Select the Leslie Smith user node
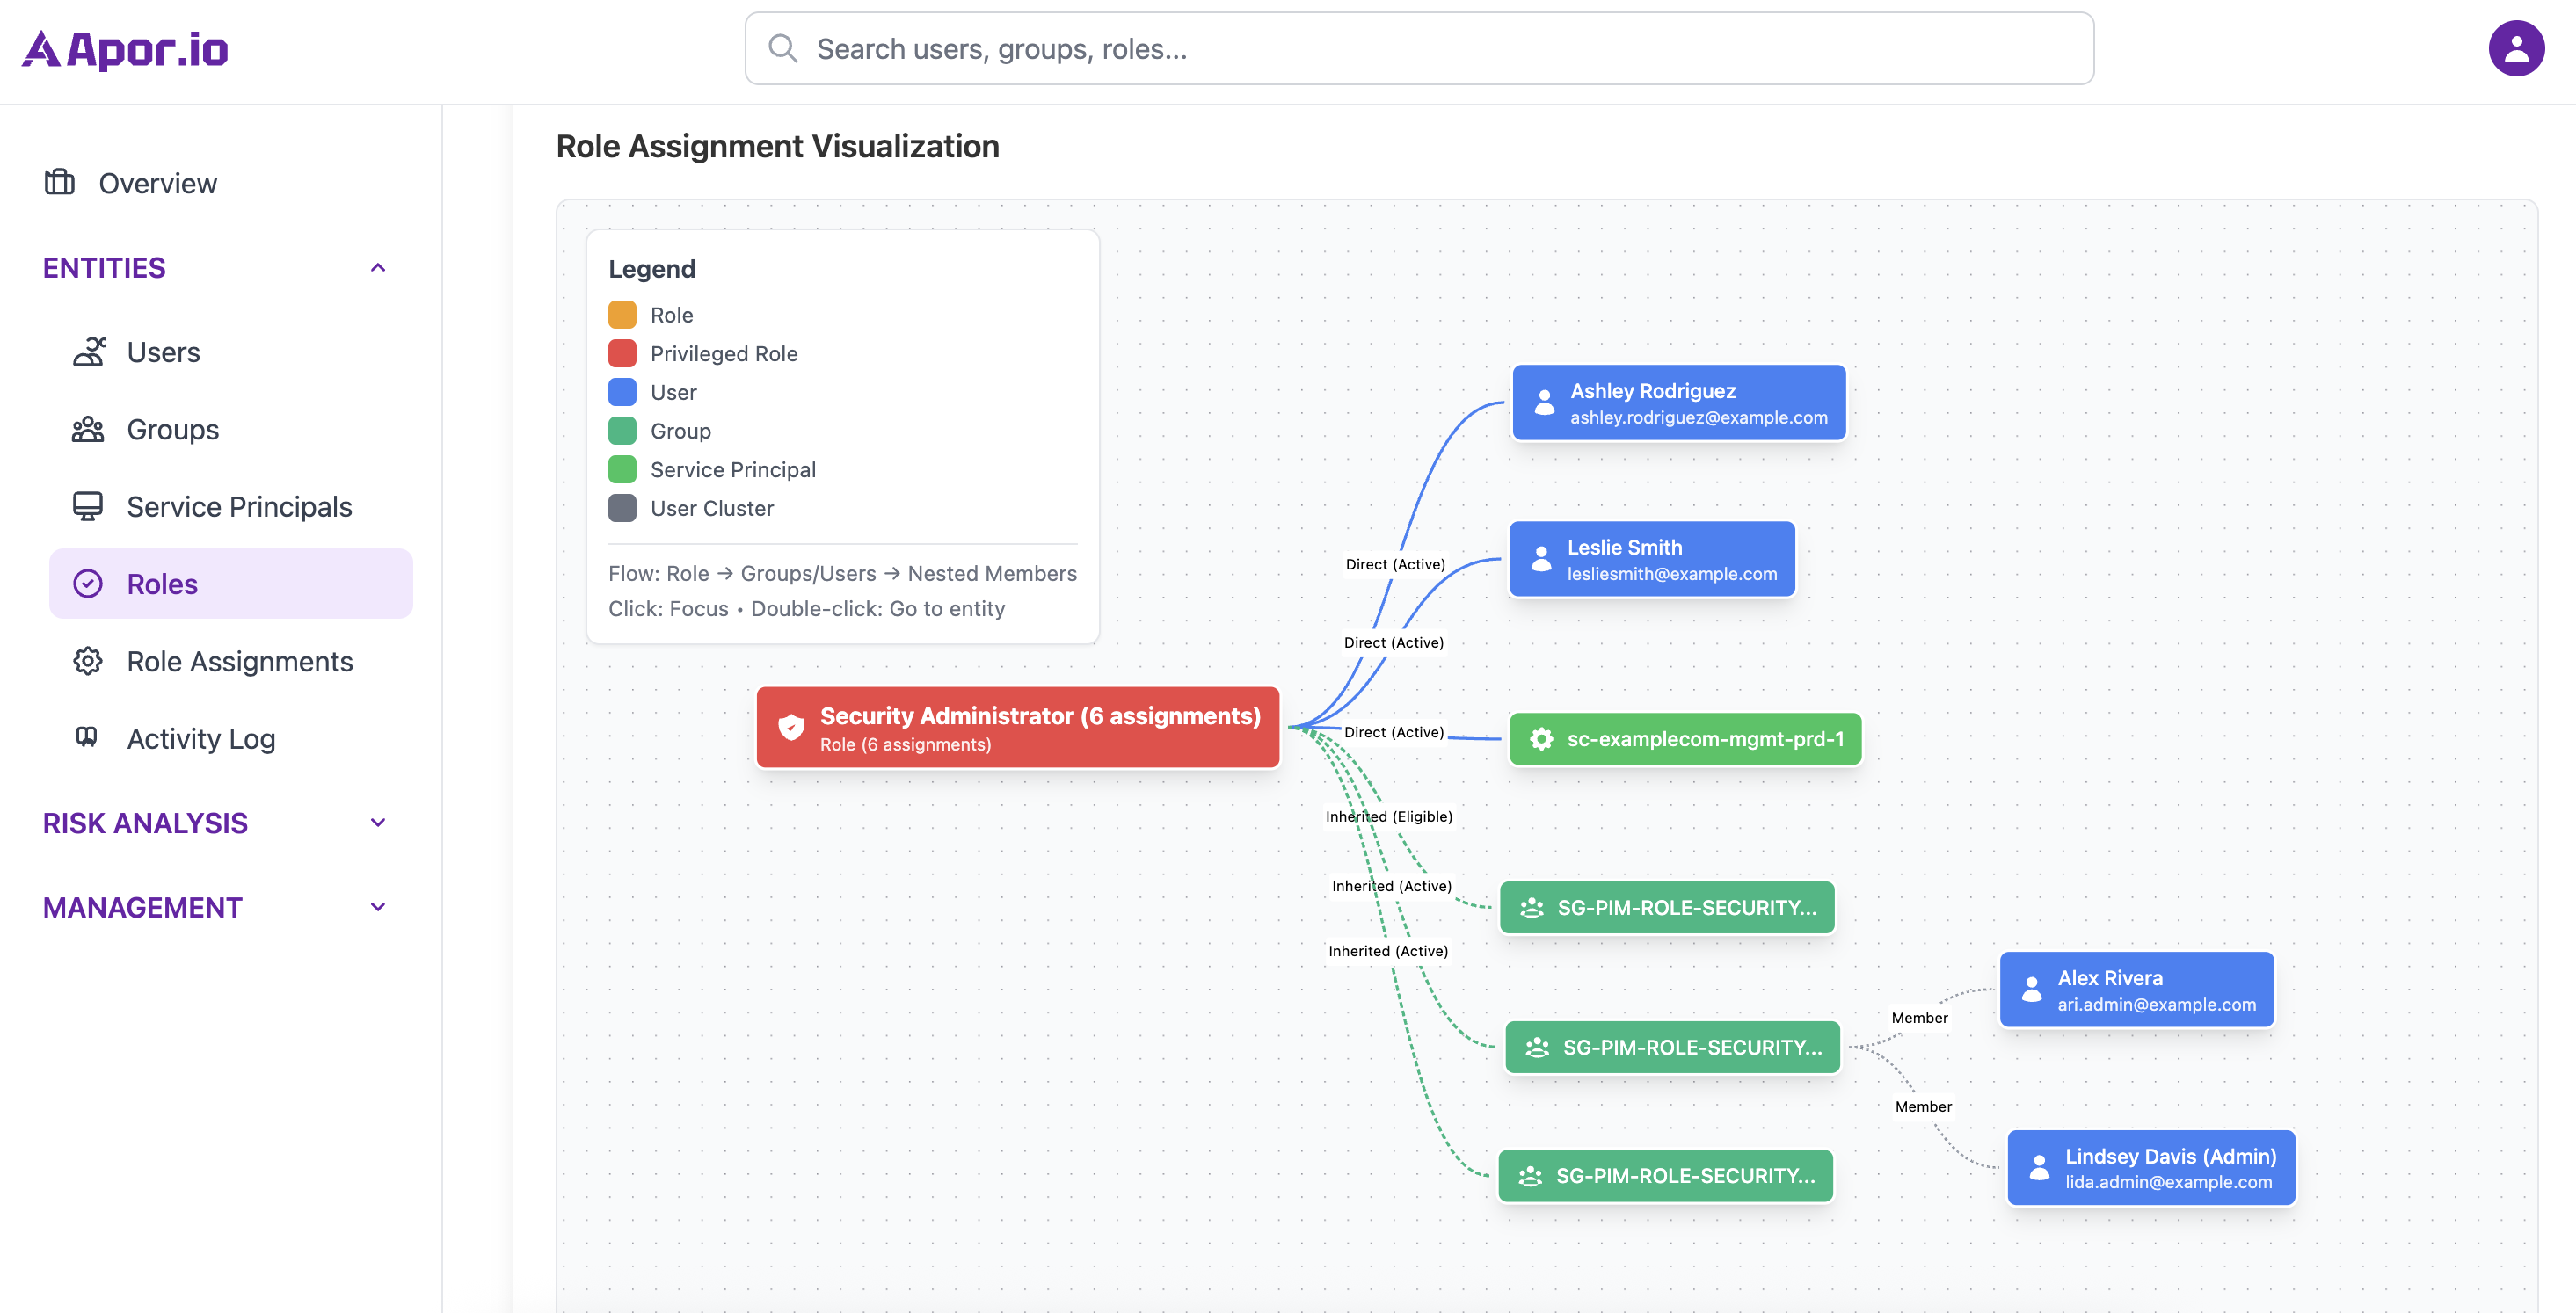2576x1313 pixels. click(1651, 559)
